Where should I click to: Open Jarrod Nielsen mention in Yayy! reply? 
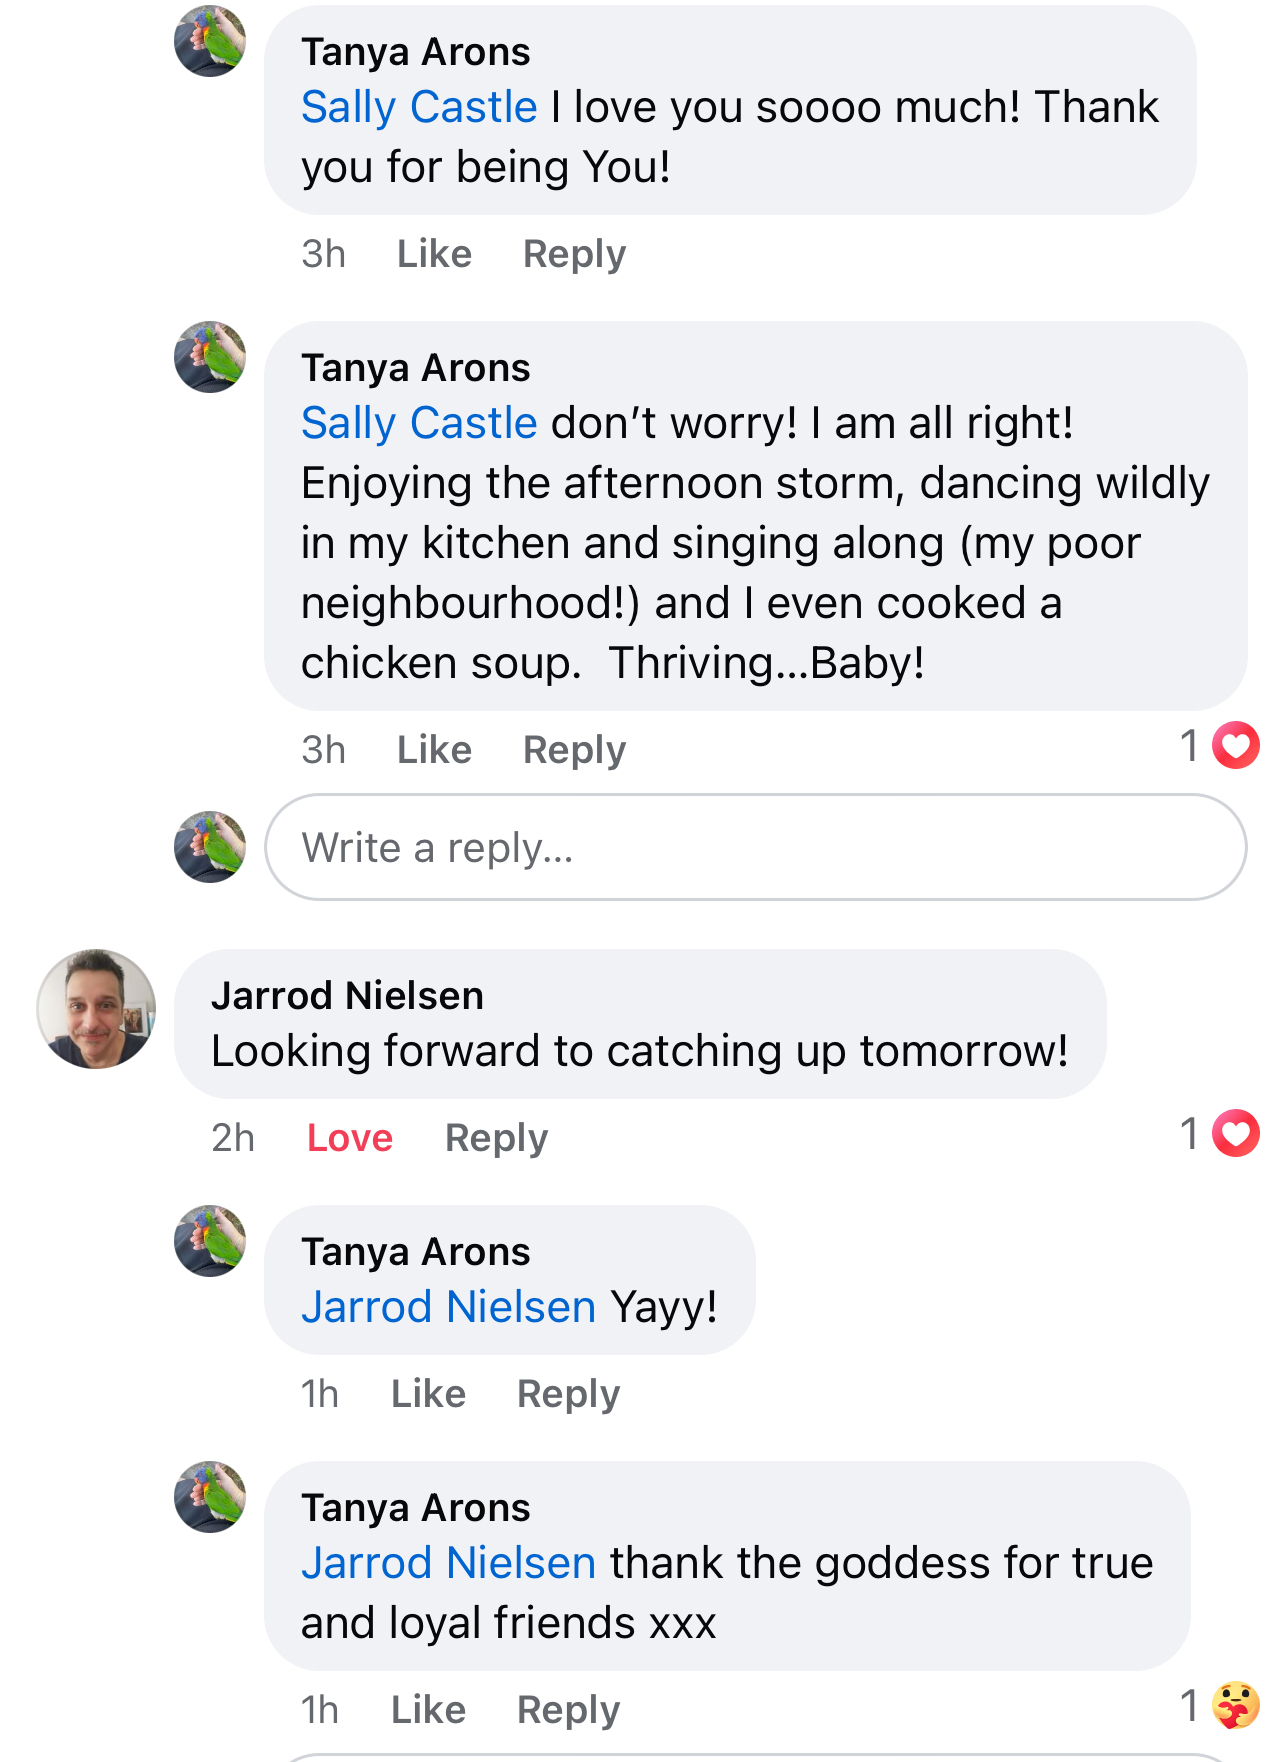448,1307
